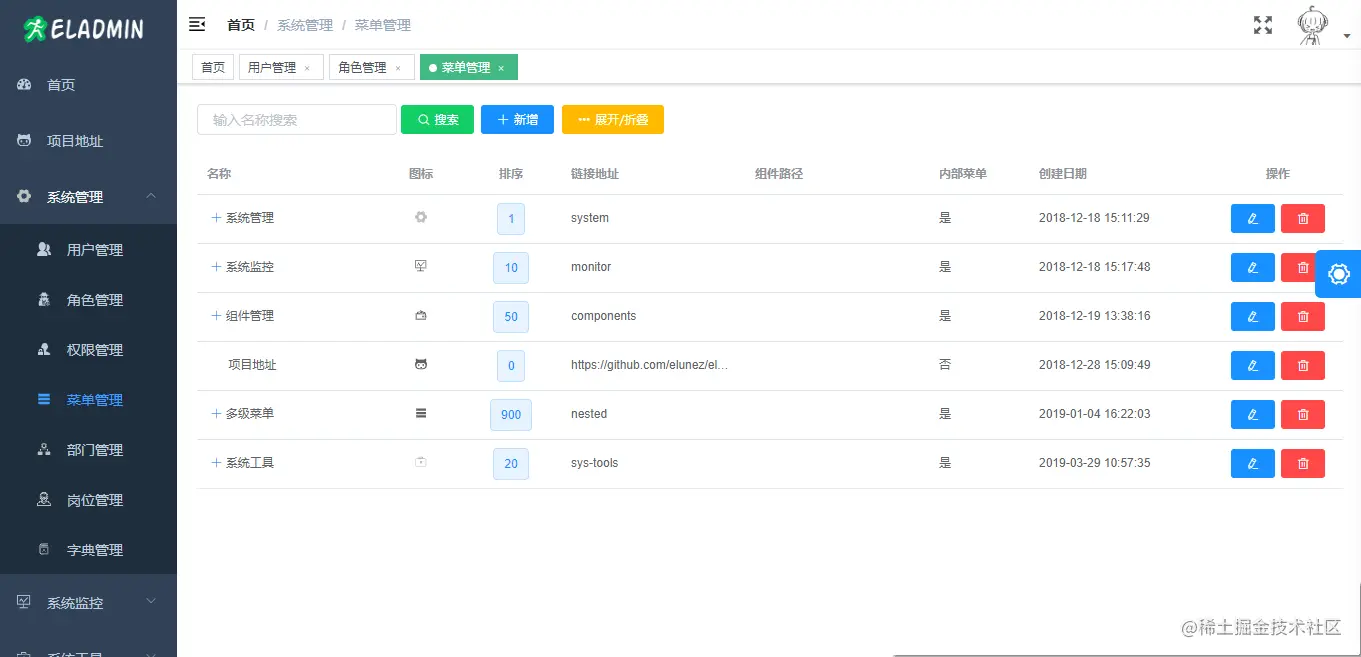1361x657 pixels.
Task: Open 部门管理 in sidebar
Action: pyautogui.click(x=88, y=450)
